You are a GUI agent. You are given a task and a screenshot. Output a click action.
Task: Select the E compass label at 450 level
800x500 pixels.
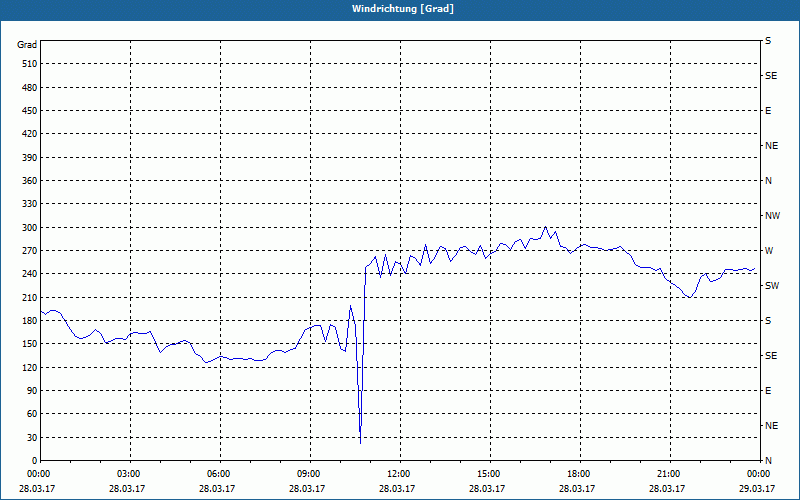[768, 111]
